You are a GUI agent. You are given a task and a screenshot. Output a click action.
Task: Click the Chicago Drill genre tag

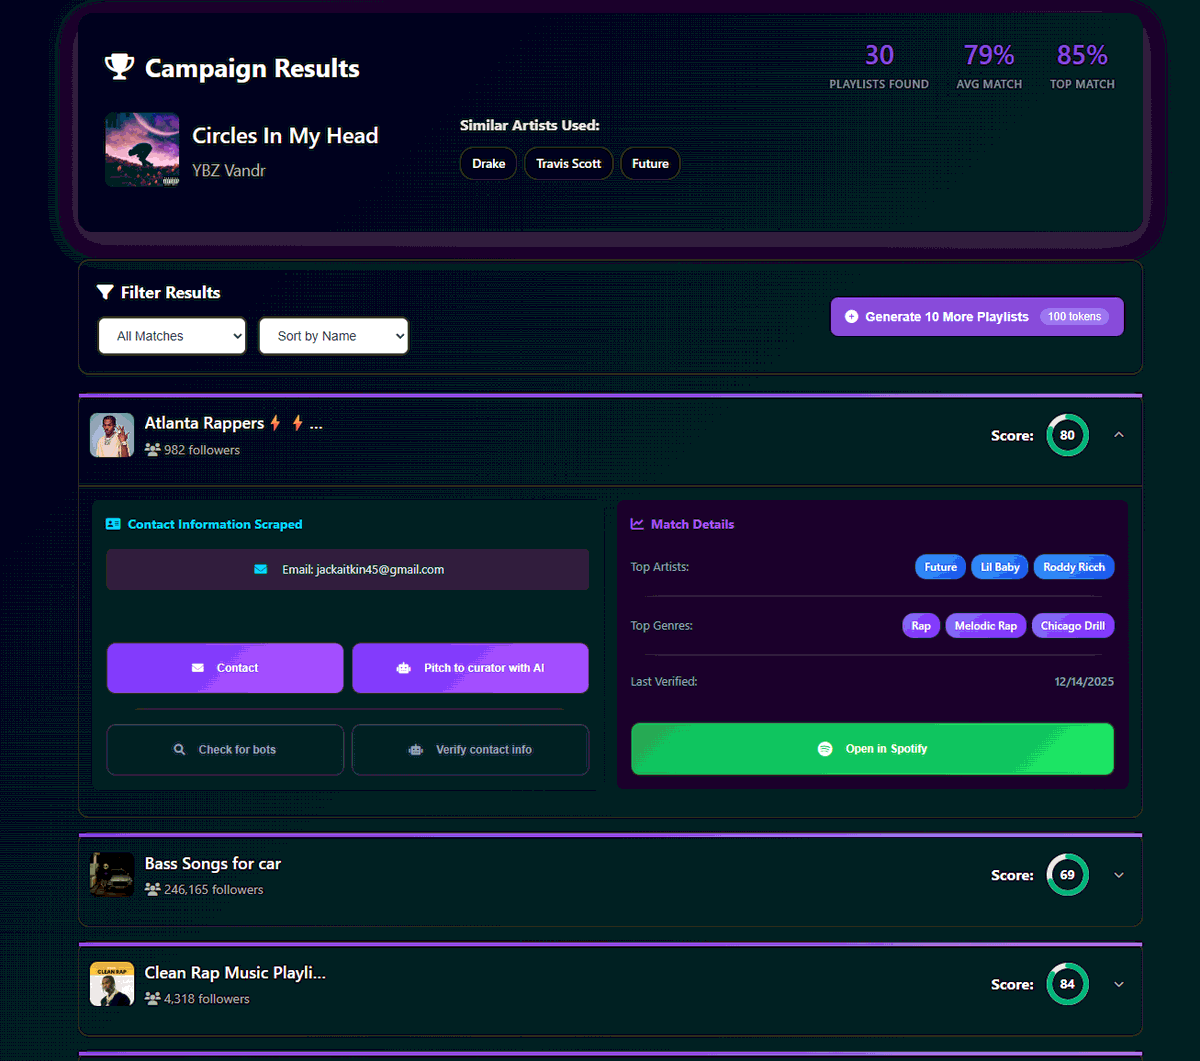coord(1073,626)
